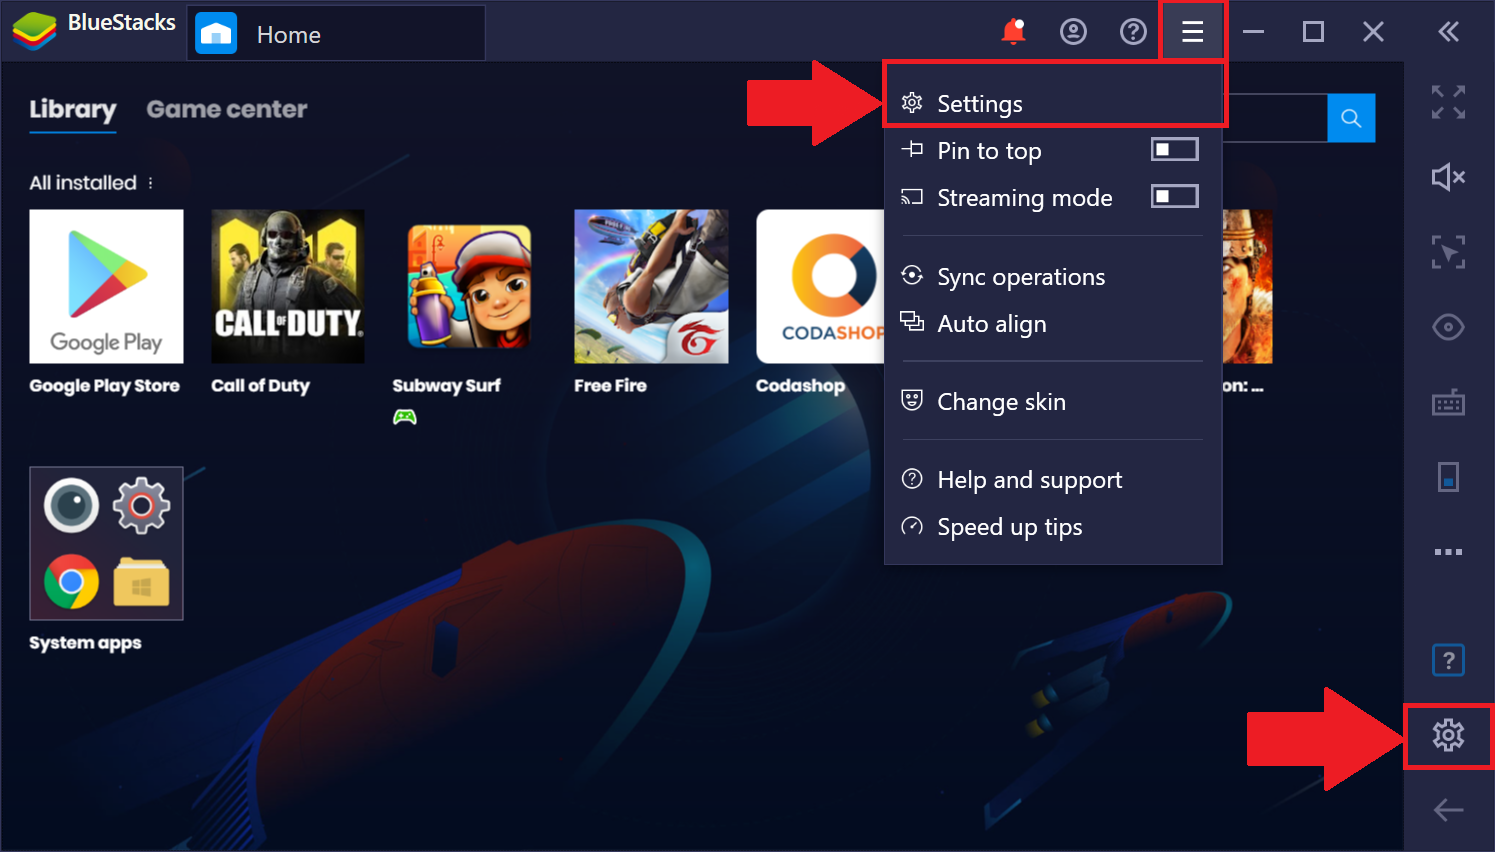Viewport: 1495px width, 852px height.
Task: Click the device rotate icon in sidebar
Action: [1448, 477]
